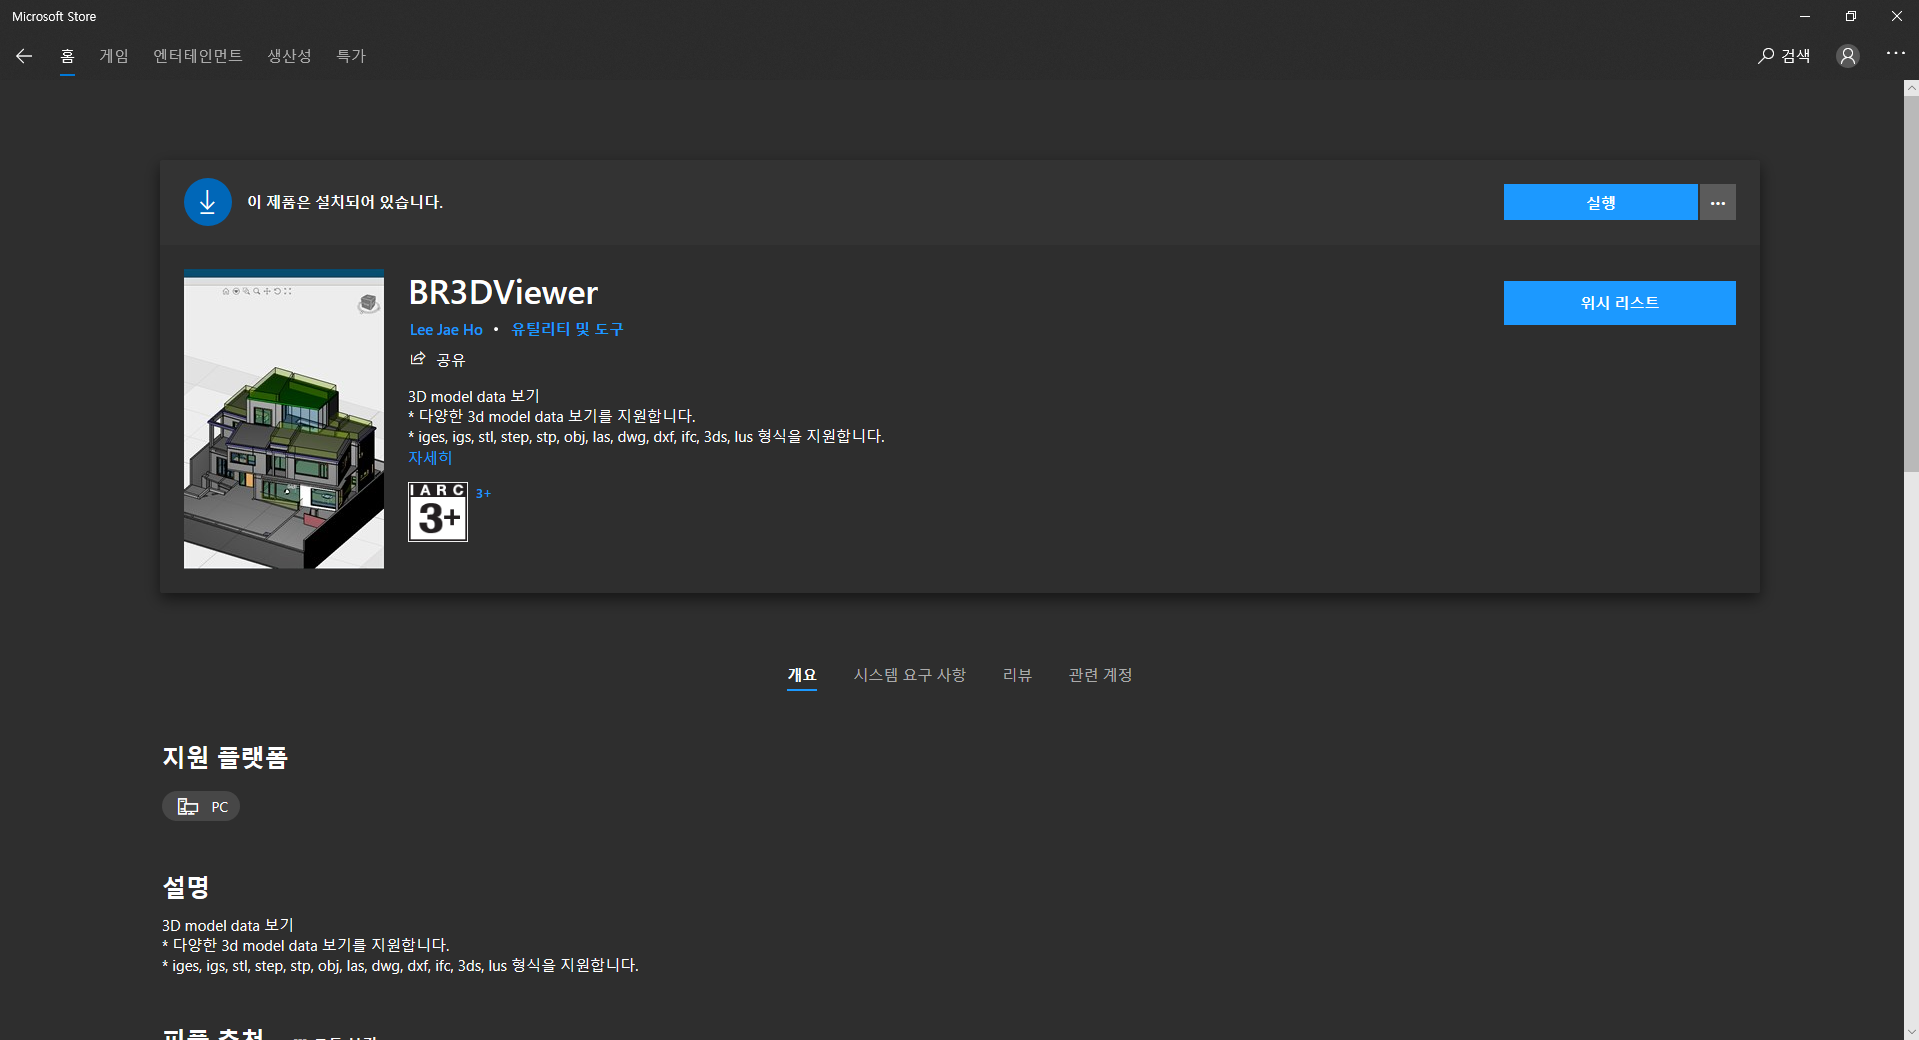The width and height of the screenshot is (1919, 1040).
Task: Select the 개요 overview tab
Action: pos(802,675)
